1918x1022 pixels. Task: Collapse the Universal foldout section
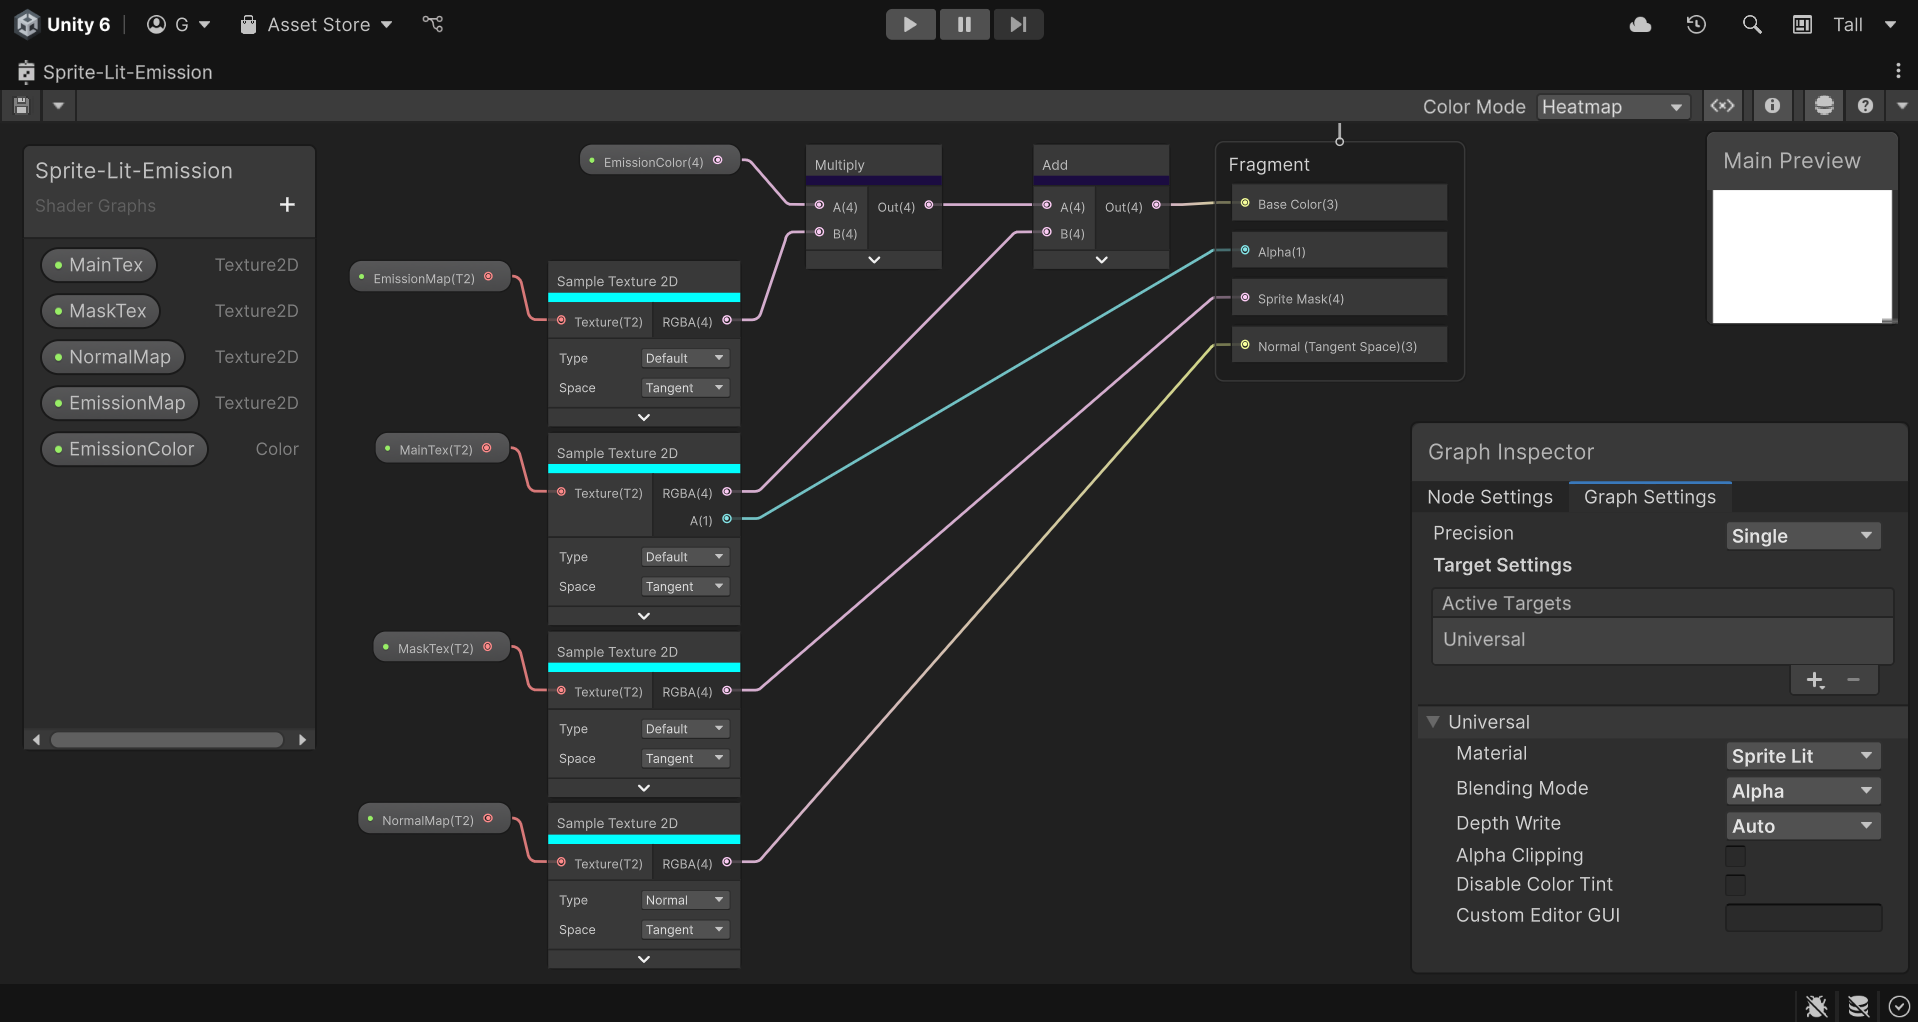[x=1433, y=722]
